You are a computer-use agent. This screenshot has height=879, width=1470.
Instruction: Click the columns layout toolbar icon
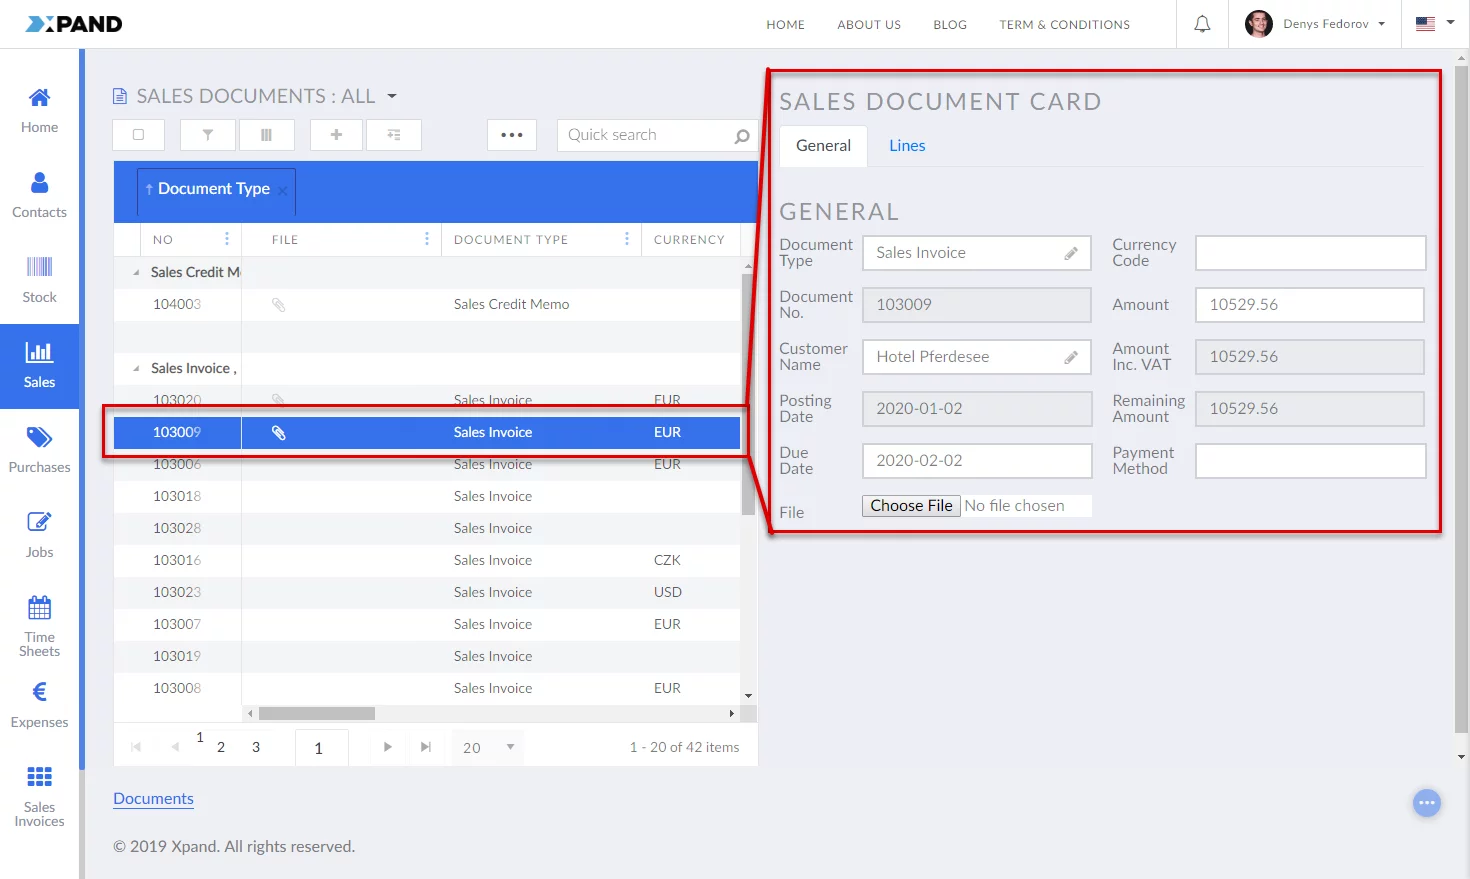(x=266, y=135)
